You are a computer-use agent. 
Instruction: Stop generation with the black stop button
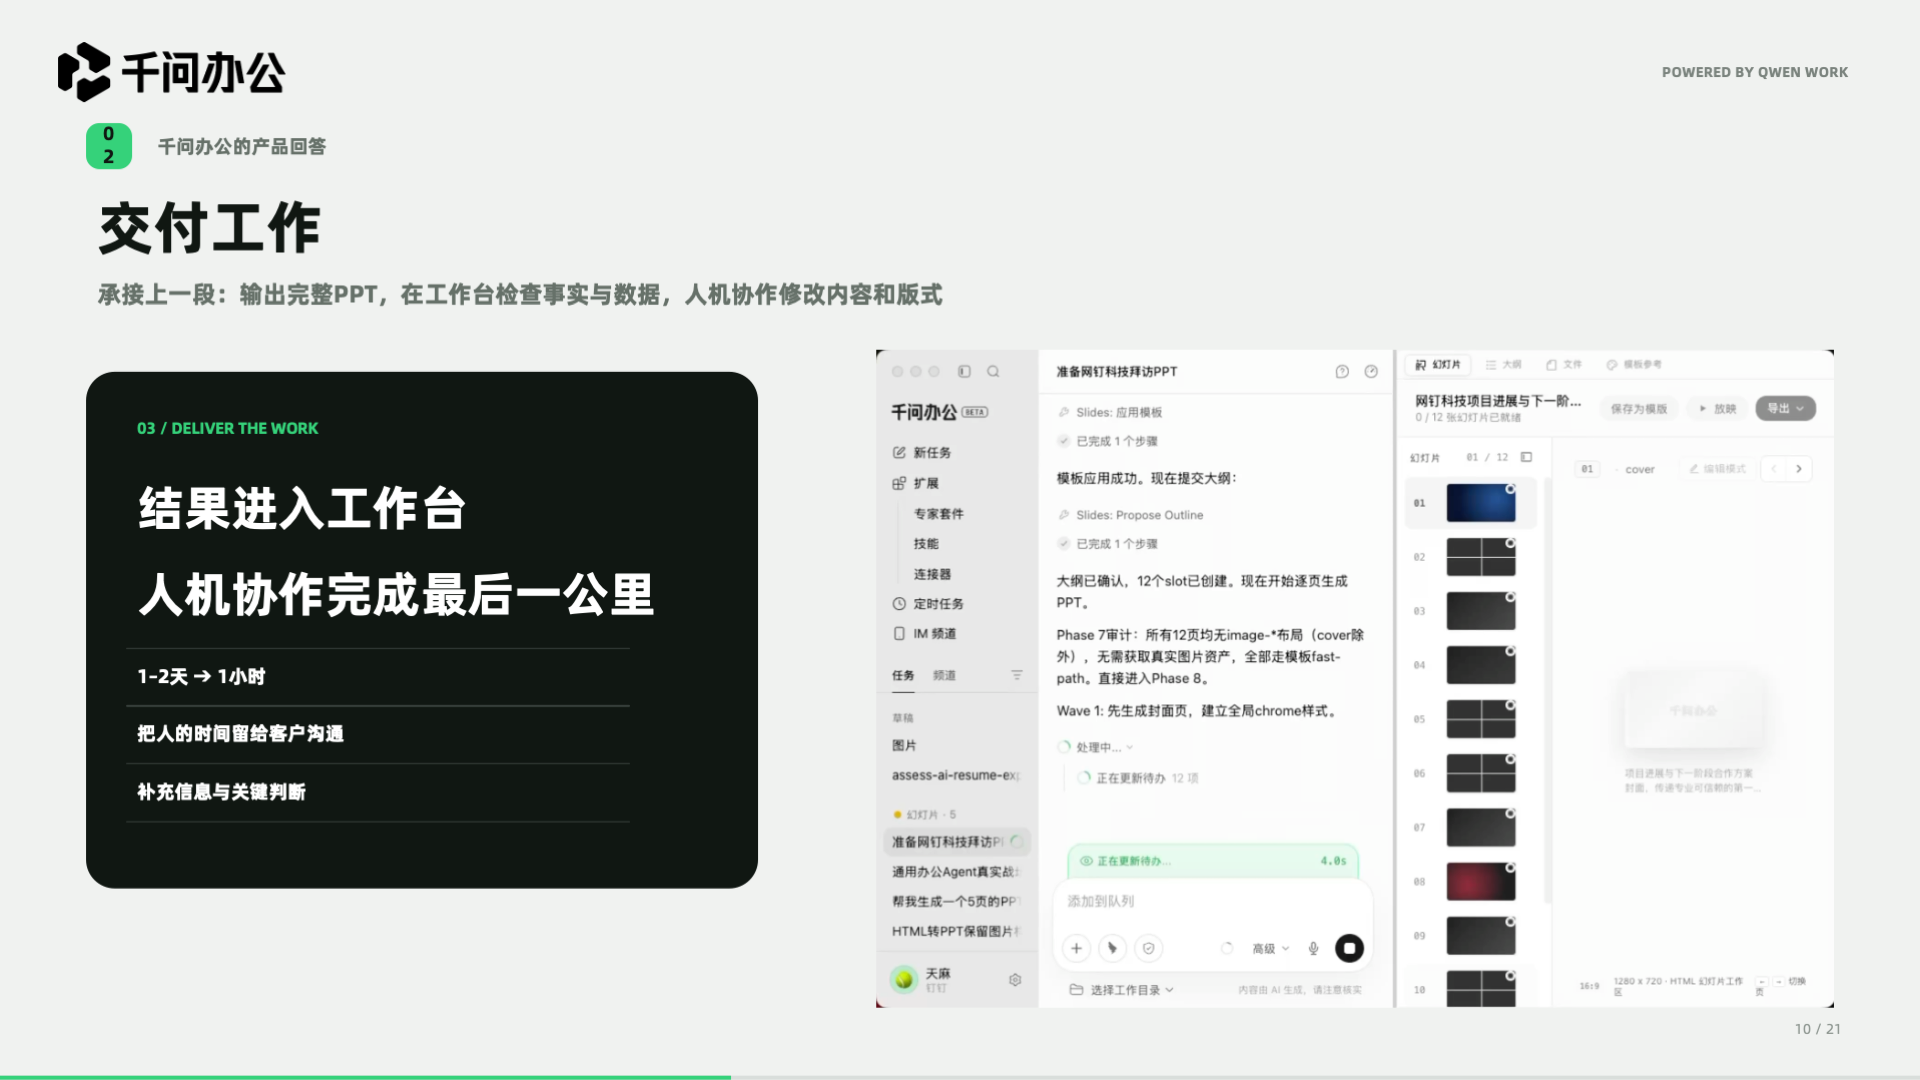pos(1349,948)
